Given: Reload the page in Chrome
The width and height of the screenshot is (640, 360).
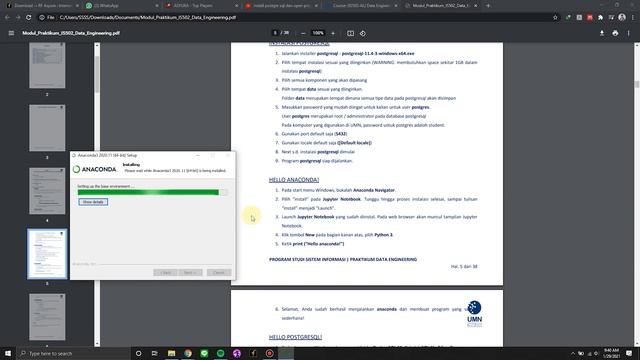Looking at the screenshot, I should click(x=29, y=18).
